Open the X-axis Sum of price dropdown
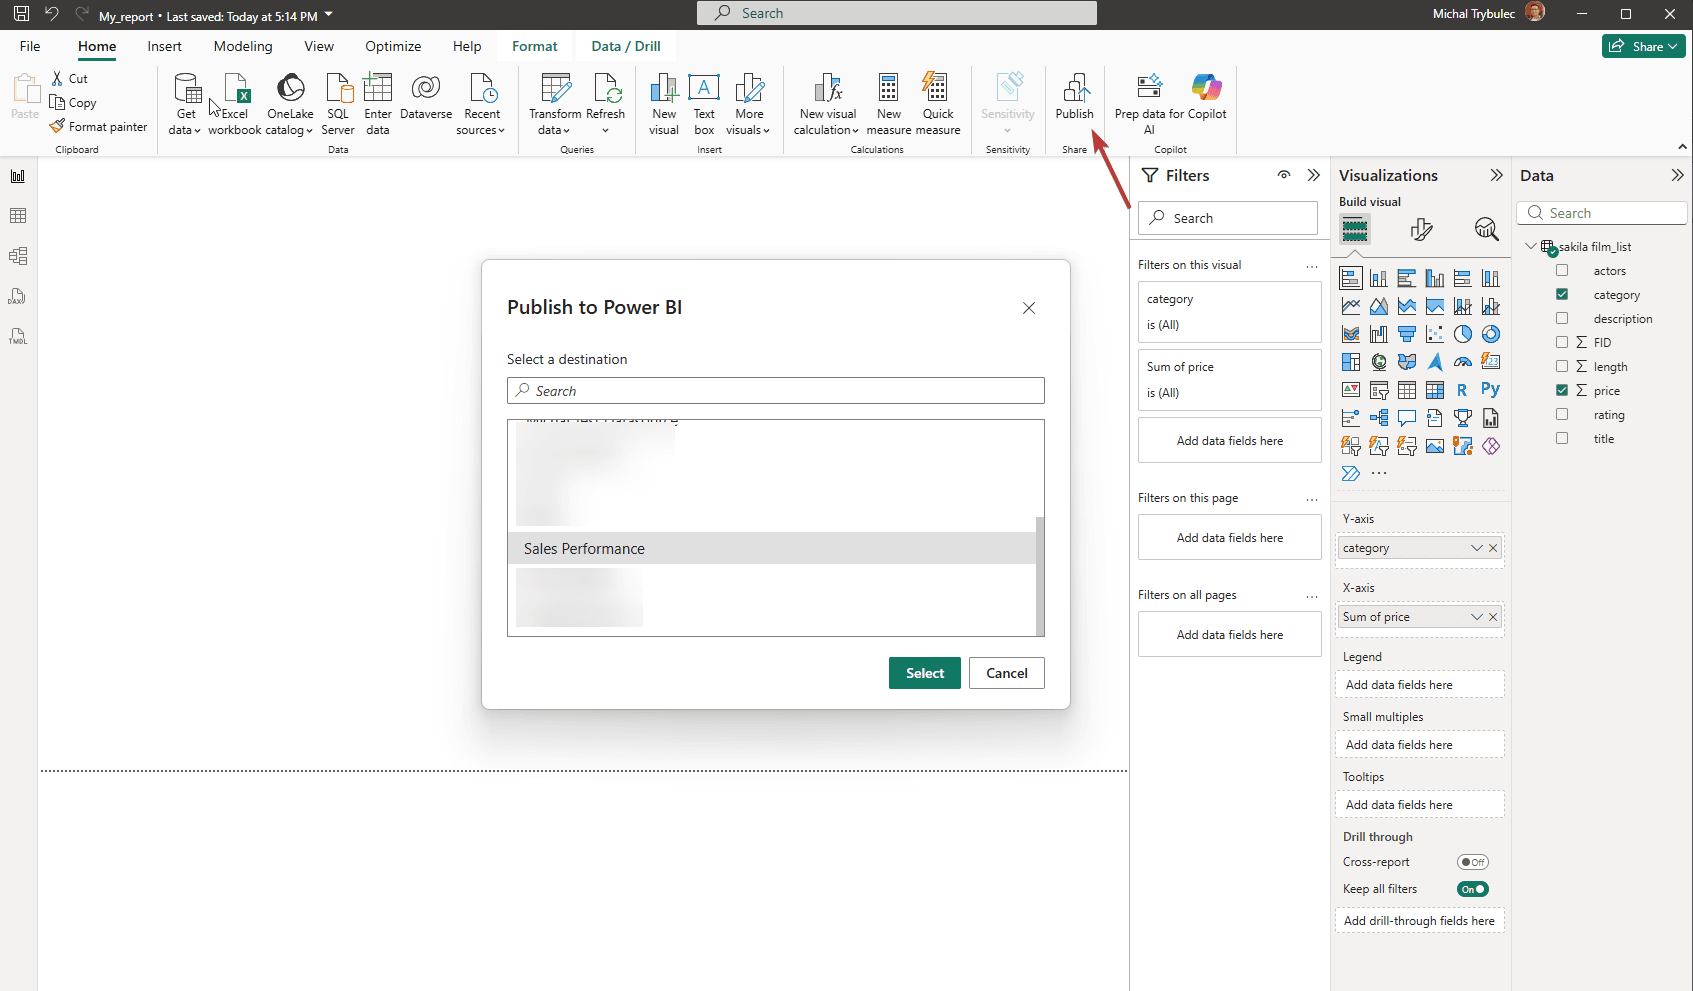 coord(1477,617)
